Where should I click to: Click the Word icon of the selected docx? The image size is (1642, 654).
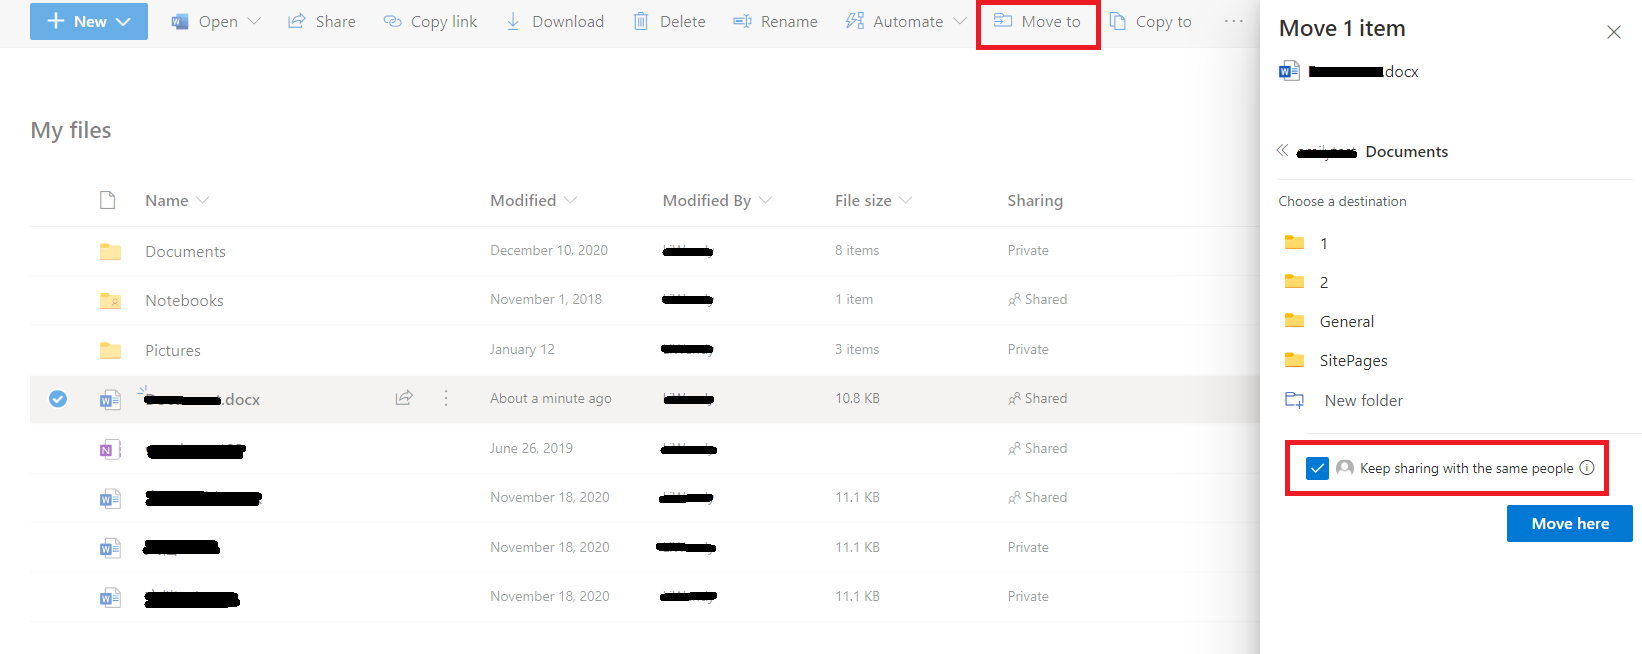click(x=110, y=399)
